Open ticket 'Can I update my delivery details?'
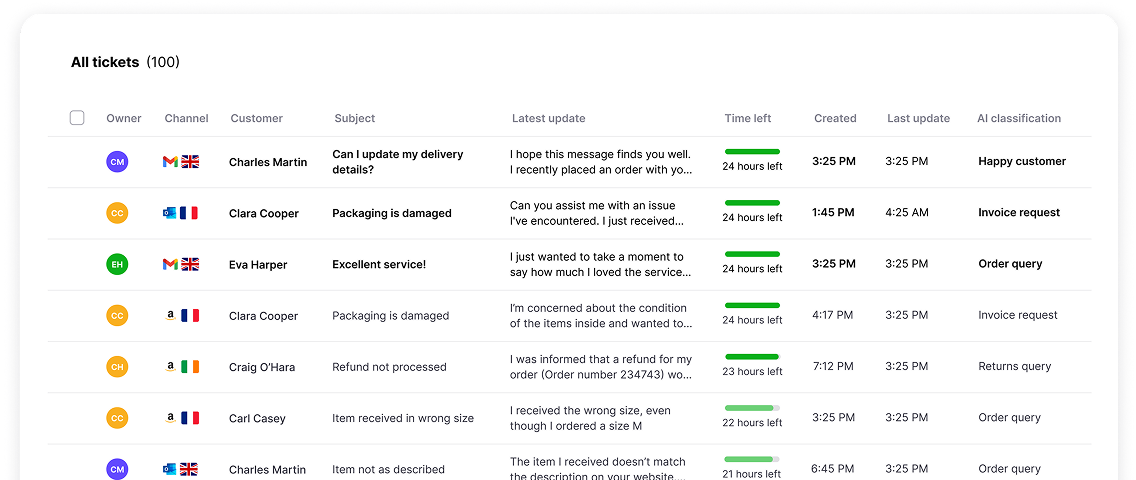1136x480 pixels. point(398,162)
